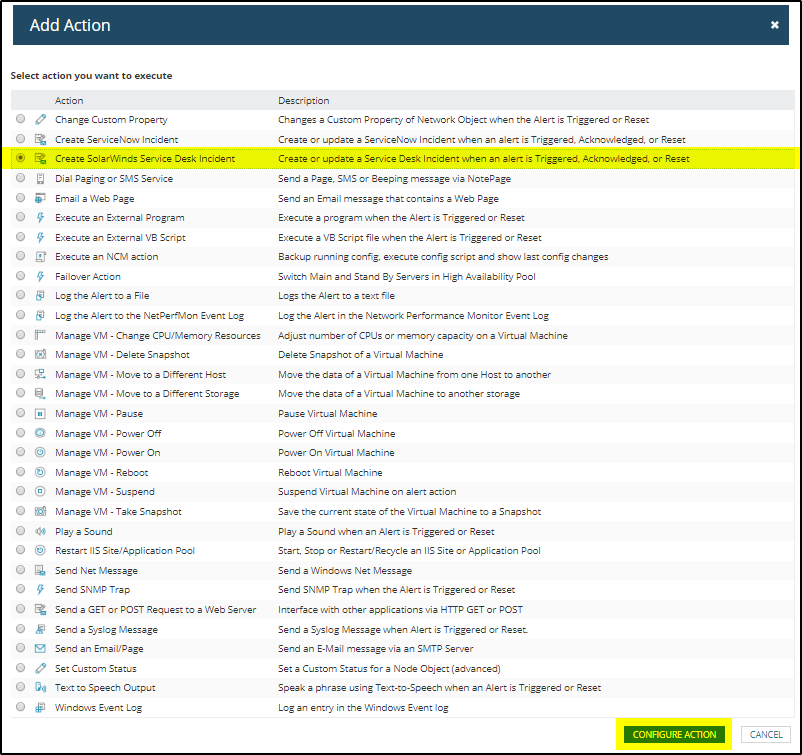Click the 'Send a Windows Net Message' description

(x=345, y=570)
